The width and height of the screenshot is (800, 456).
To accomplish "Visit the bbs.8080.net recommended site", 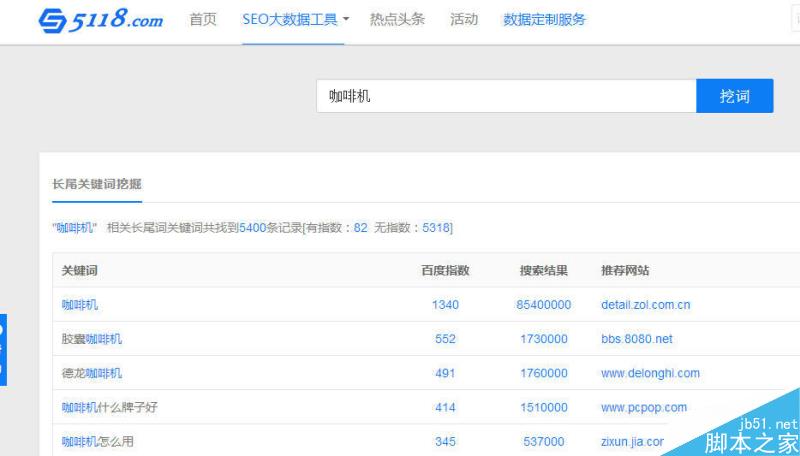I will coord(636,339).
